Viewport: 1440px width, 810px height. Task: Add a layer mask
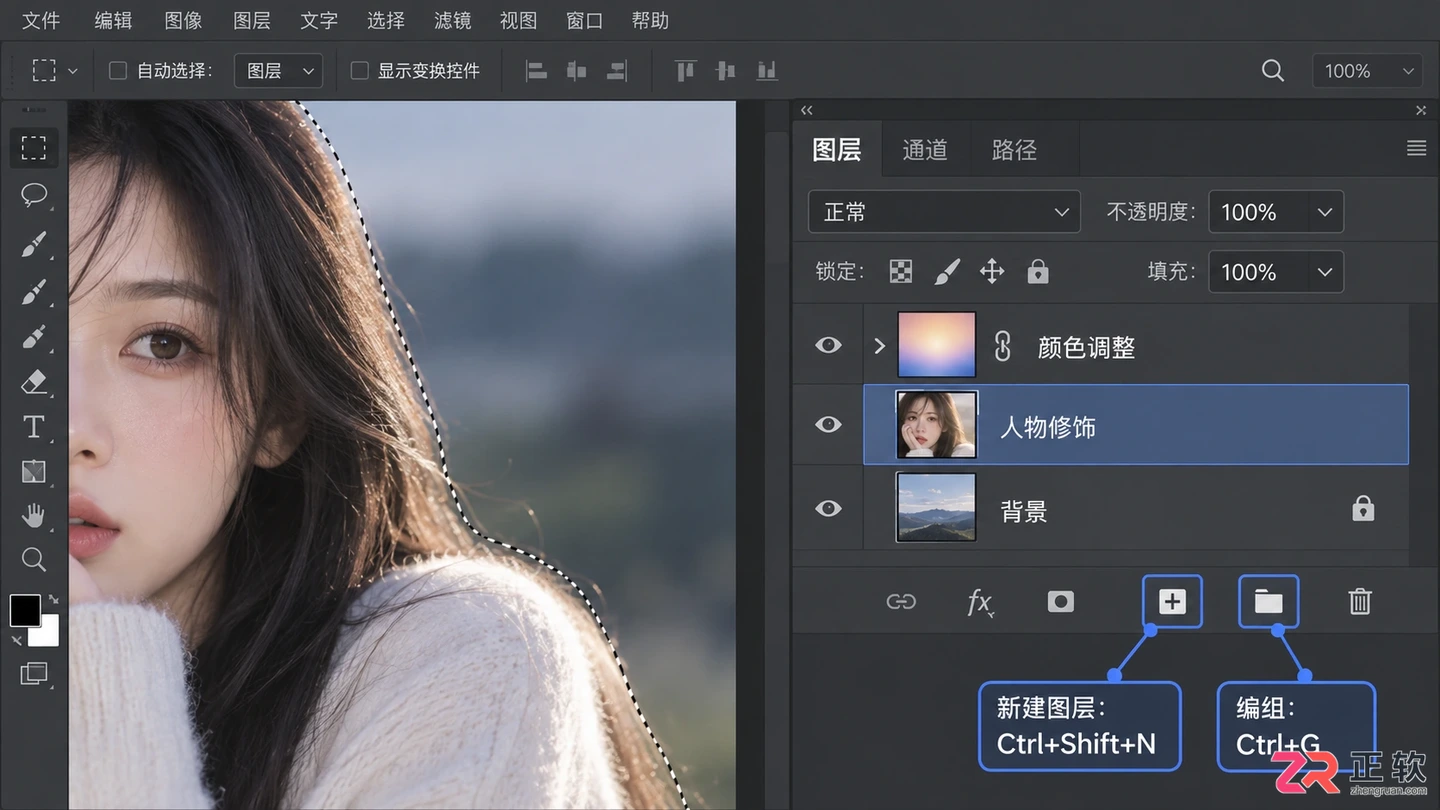[x=1061, y=602]
